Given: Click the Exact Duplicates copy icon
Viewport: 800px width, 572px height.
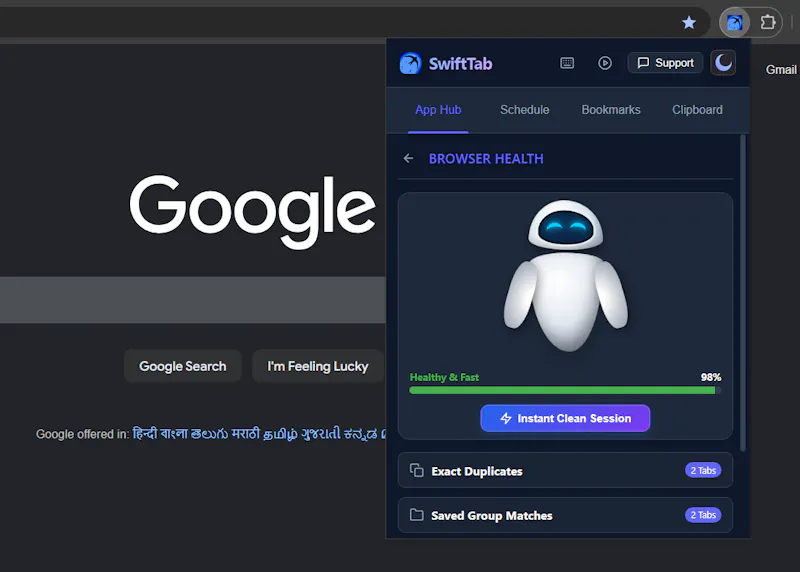Looking at the screenshot, I should coord(416,470).
